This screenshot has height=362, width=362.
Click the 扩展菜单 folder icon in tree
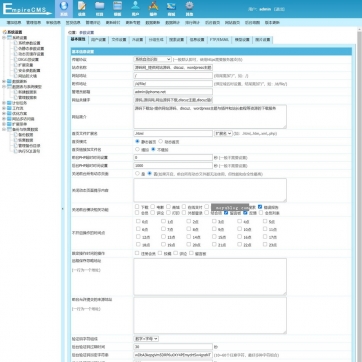[x=9, y=124]
